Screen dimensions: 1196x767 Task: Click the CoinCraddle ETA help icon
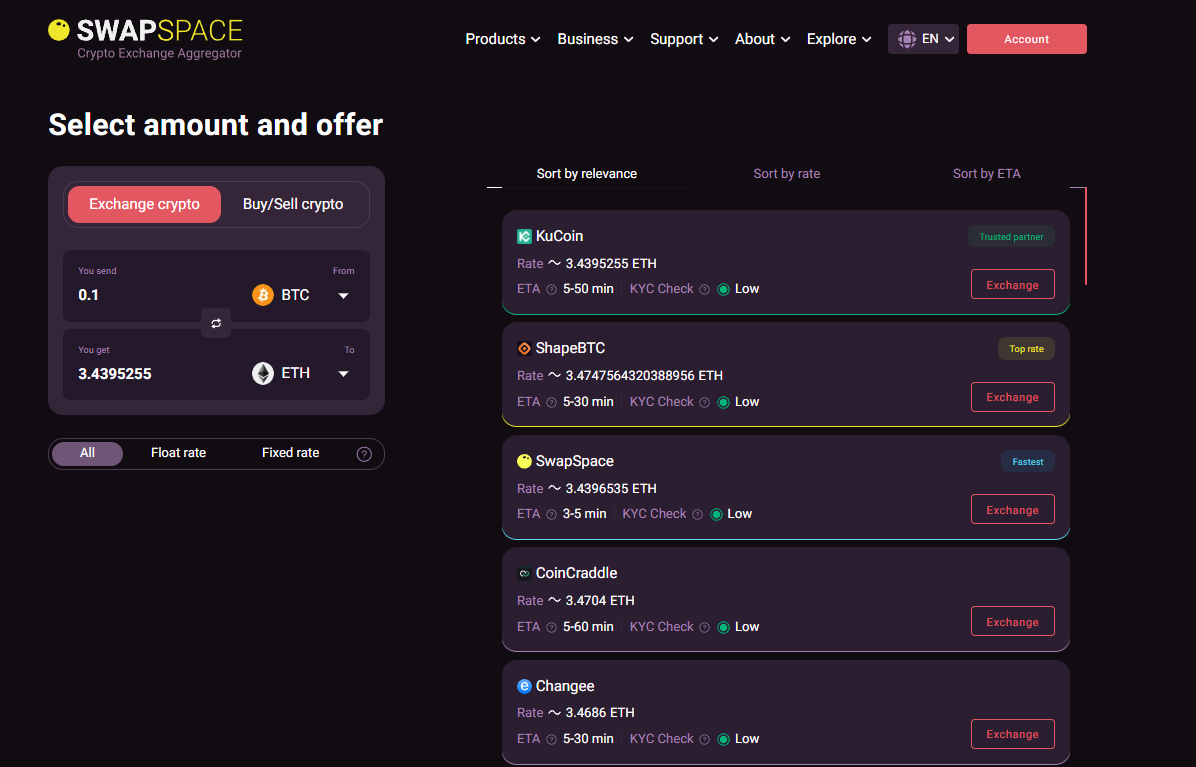click(551, 627)
